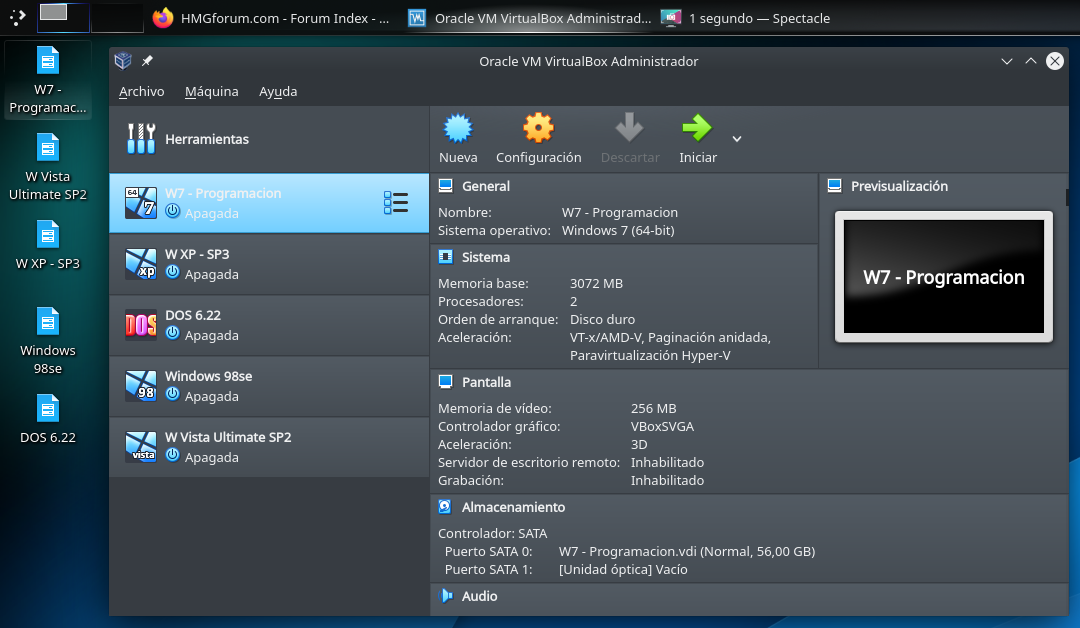Viewport: 1080px width, 628px height.
Task: Click the power state icon of Windows 98se
Action: [172, 395]
